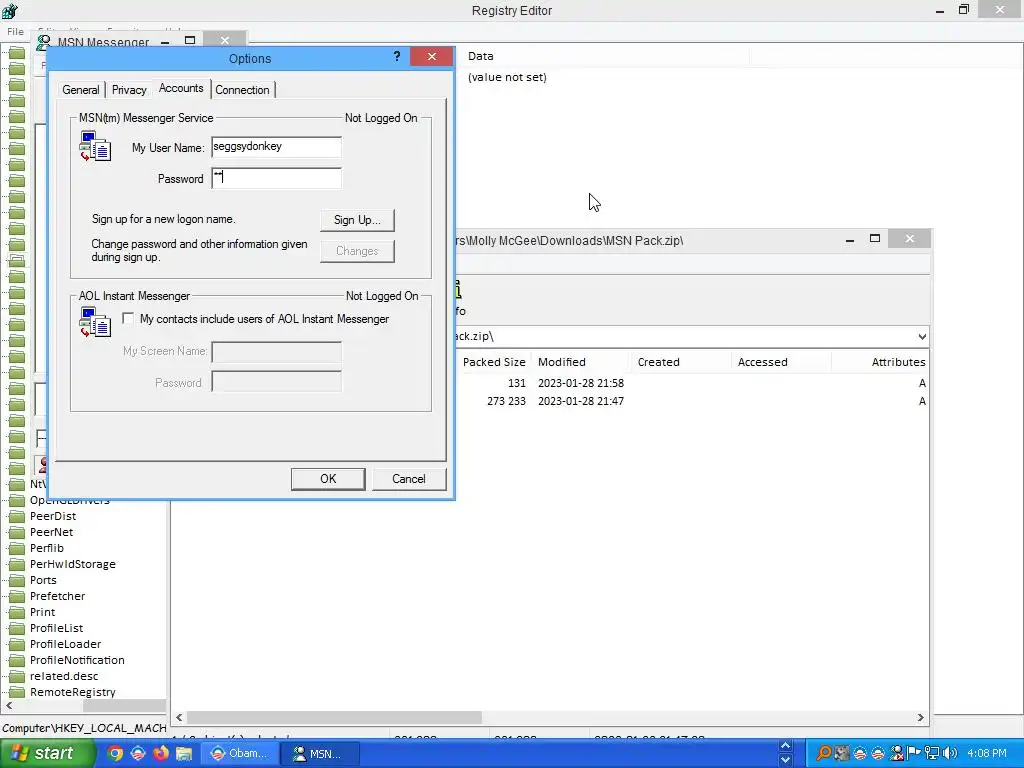Click the AOL My Screen Name field
Viewport: 1024px width, 768px height.
[x=276, y=351]
